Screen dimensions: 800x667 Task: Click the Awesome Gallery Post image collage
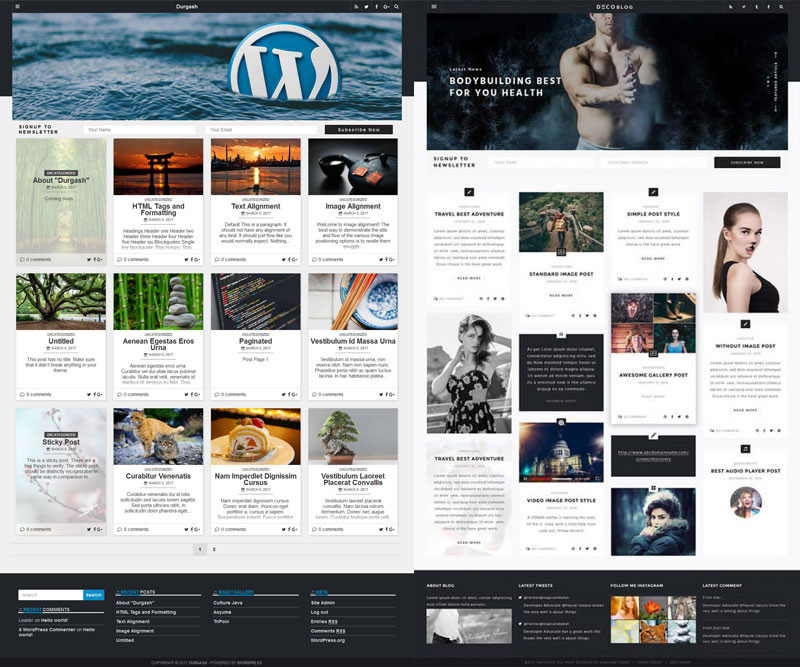653,323
